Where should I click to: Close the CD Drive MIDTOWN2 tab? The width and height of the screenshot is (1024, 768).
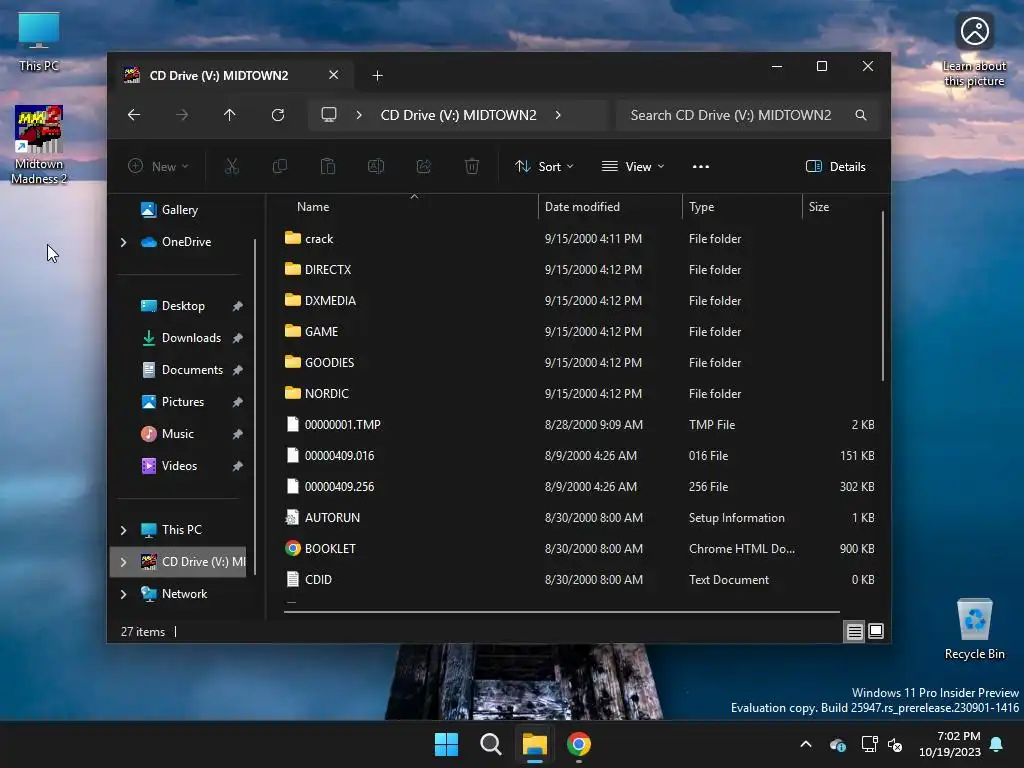click(334, 75)
